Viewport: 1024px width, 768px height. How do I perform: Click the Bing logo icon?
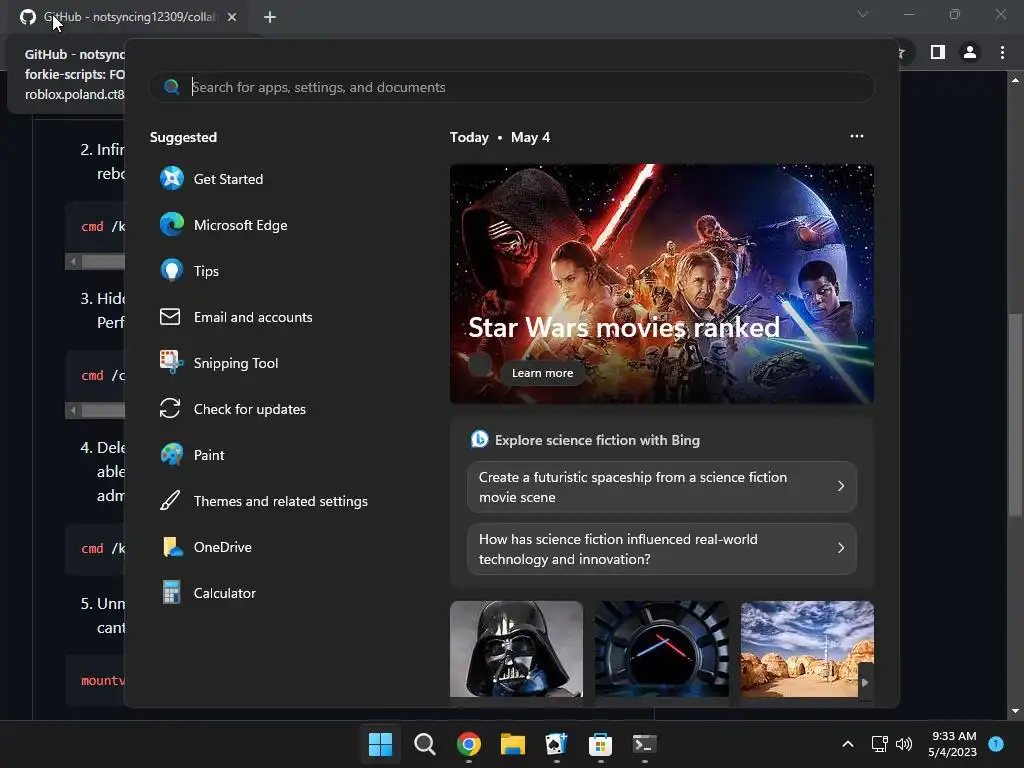tap(479, 440)
